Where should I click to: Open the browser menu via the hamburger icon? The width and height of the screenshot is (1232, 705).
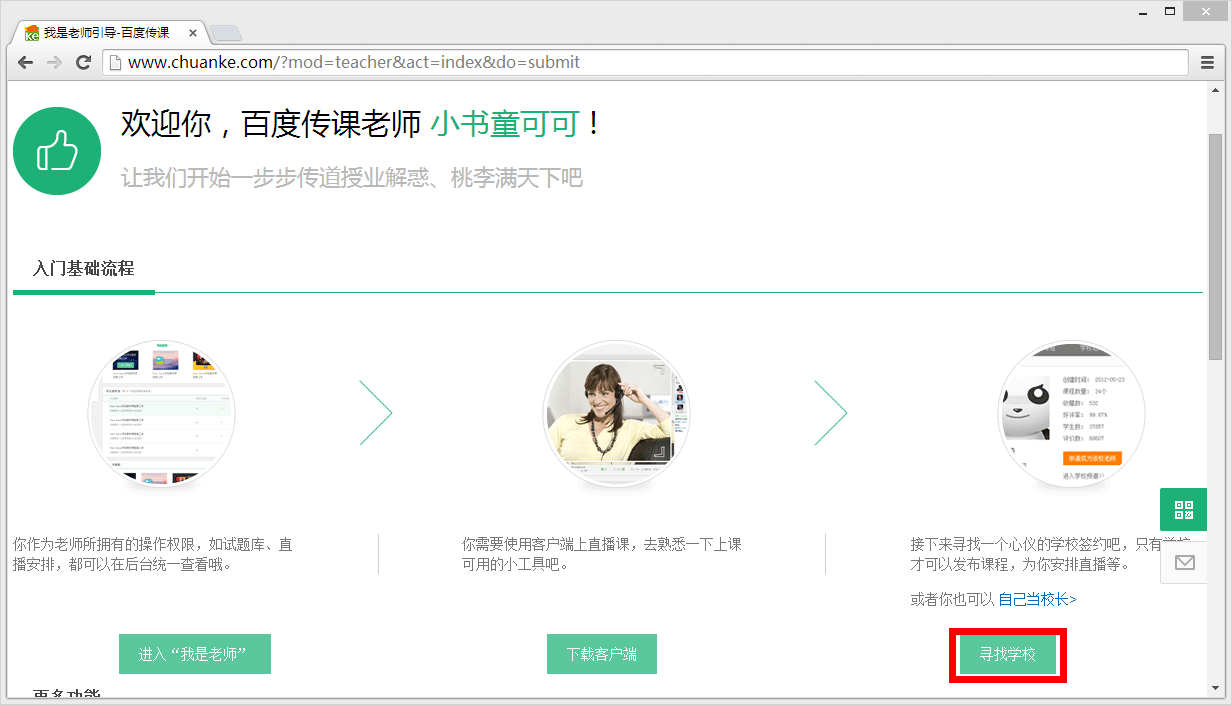[1206, 62]
